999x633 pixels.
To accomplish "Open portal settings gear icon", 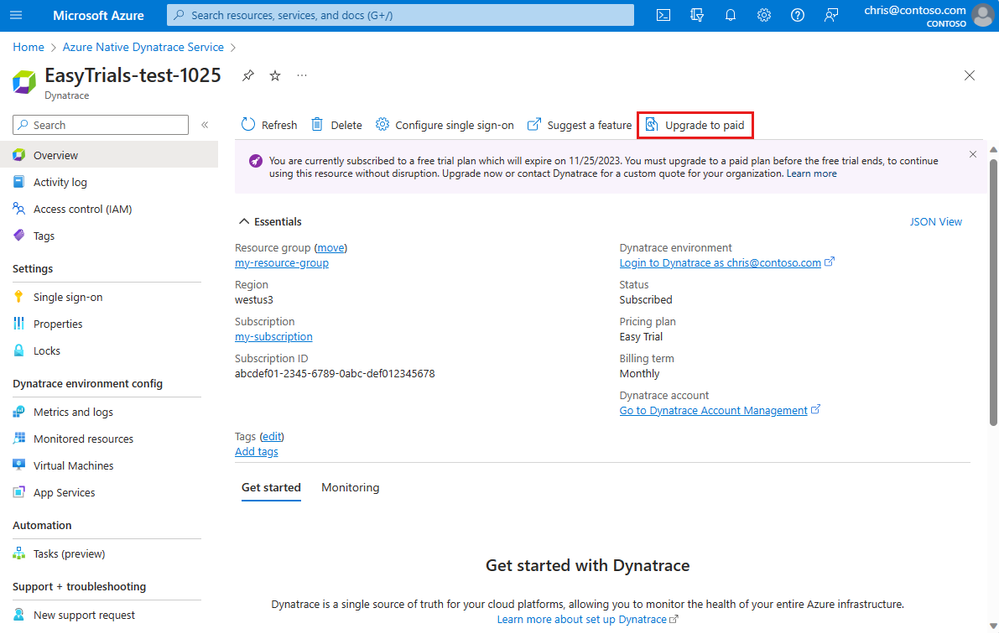I will tap(764, 15).
